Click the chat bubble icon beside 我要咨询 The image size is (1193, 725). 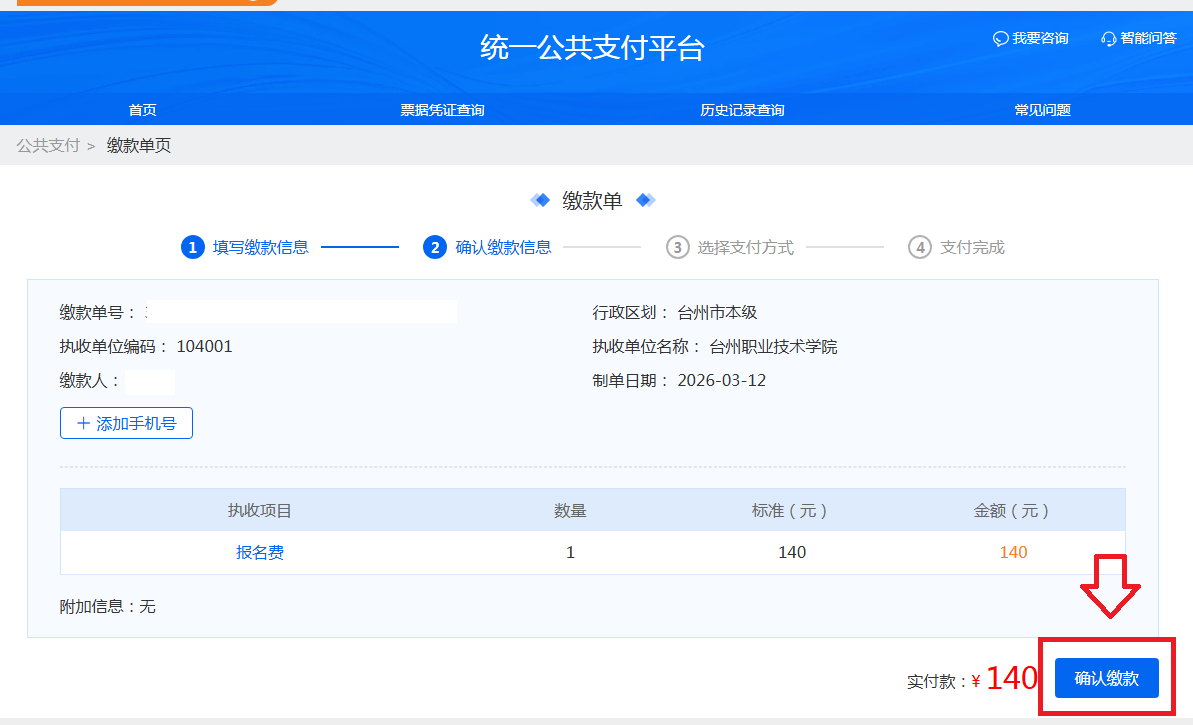(1000, 39)
